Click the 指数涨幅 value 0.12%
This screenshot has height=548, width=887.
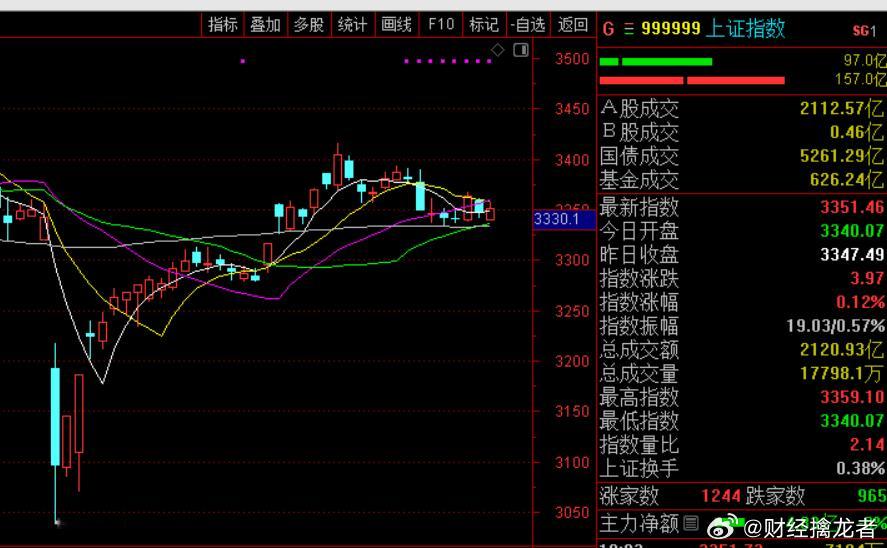[x=860, y=302]
